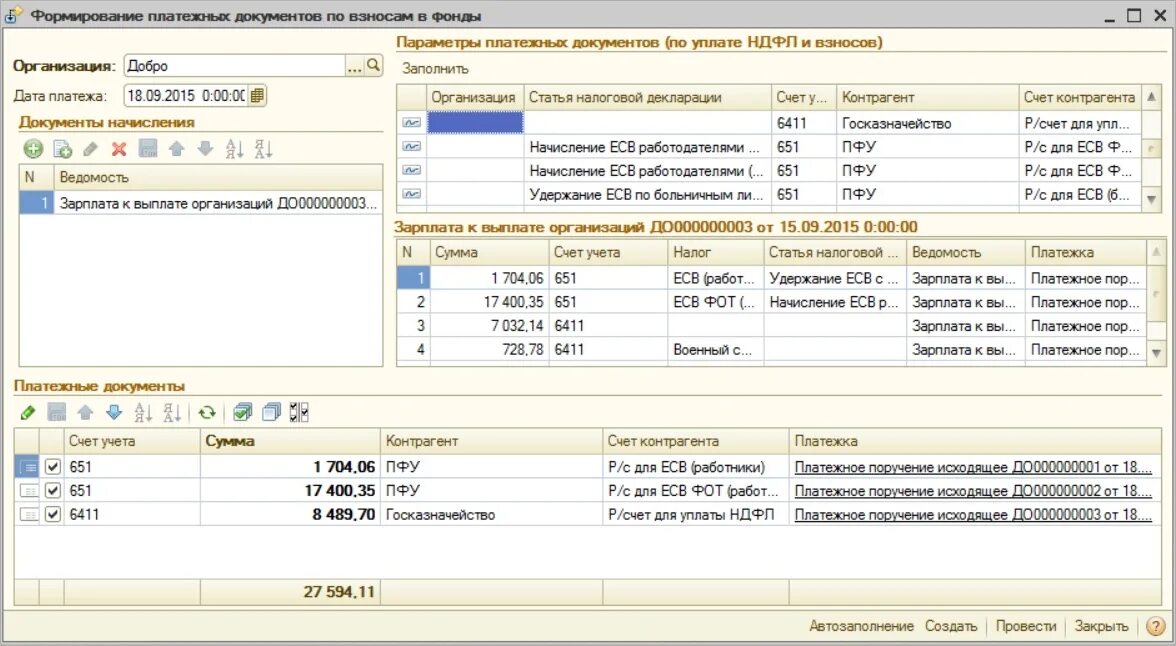This screenshot has height=646, width=1176.
Task: Toggle the checkbox for the 8 489,70 row
Action: point(52,515)
